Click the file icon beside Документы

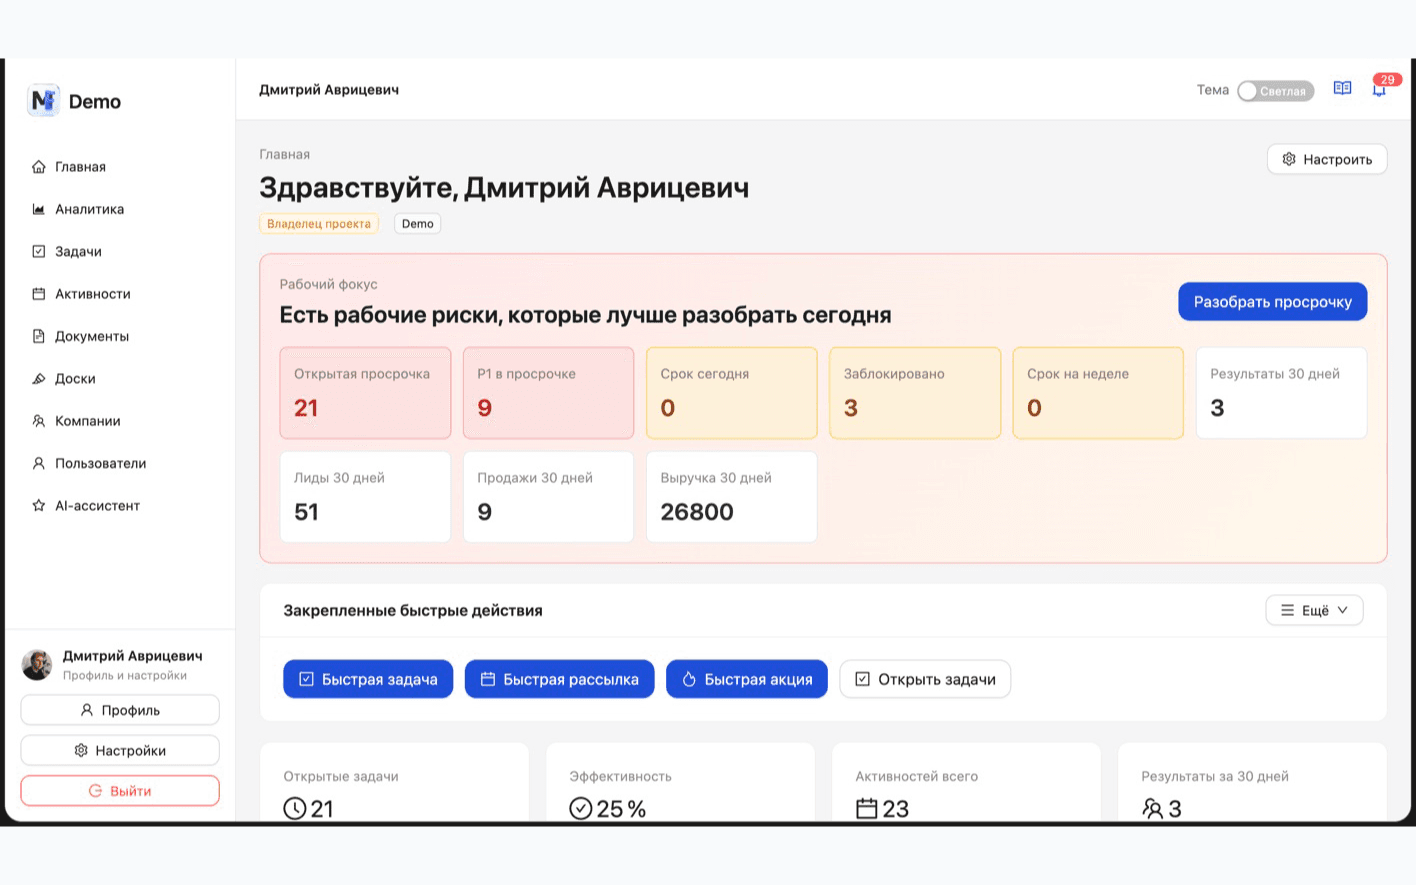tap(39, 336)
